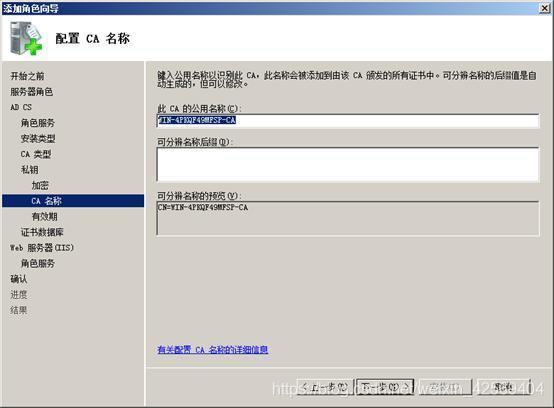Select the 加密 step
The image size is (554, 408).
[40, 185]
